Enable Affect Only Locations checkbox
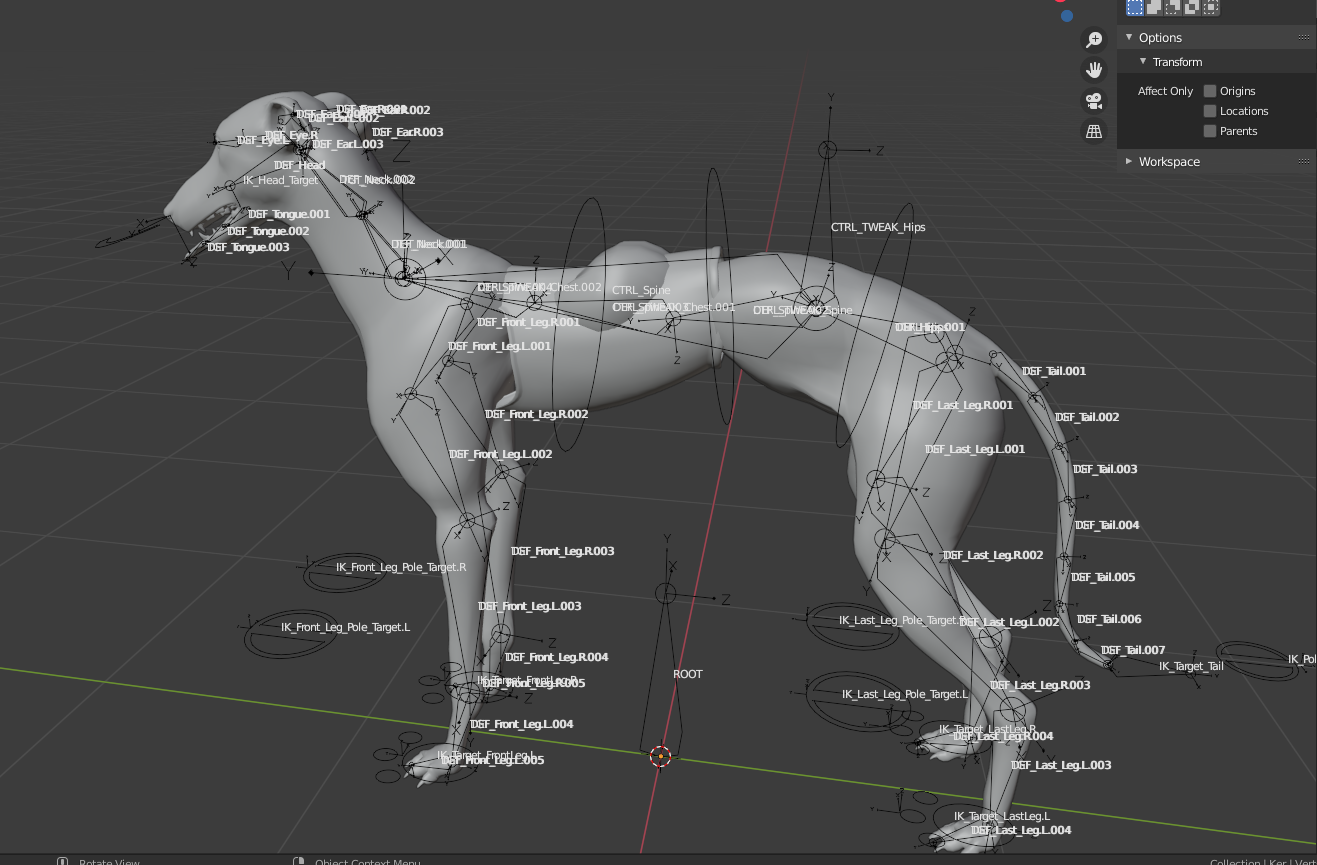Image resolution: width=1317 pixels, height=865 pixels. click(x=1210, y=111)
